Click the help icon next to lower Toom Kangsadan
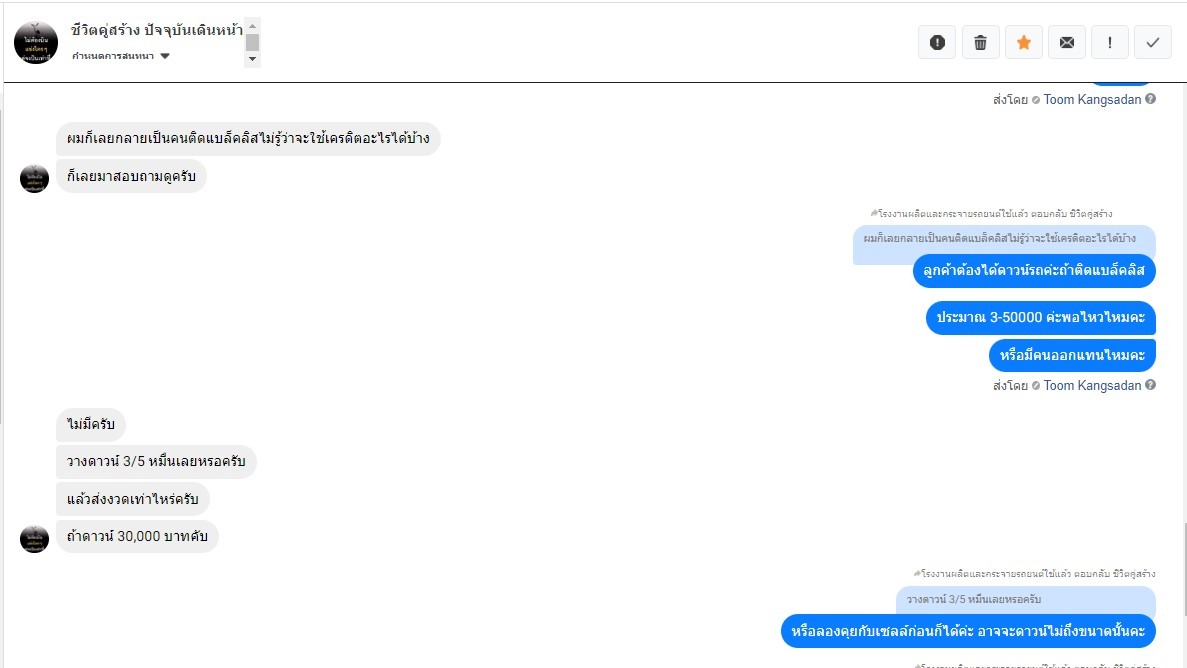 point(1151,385)
